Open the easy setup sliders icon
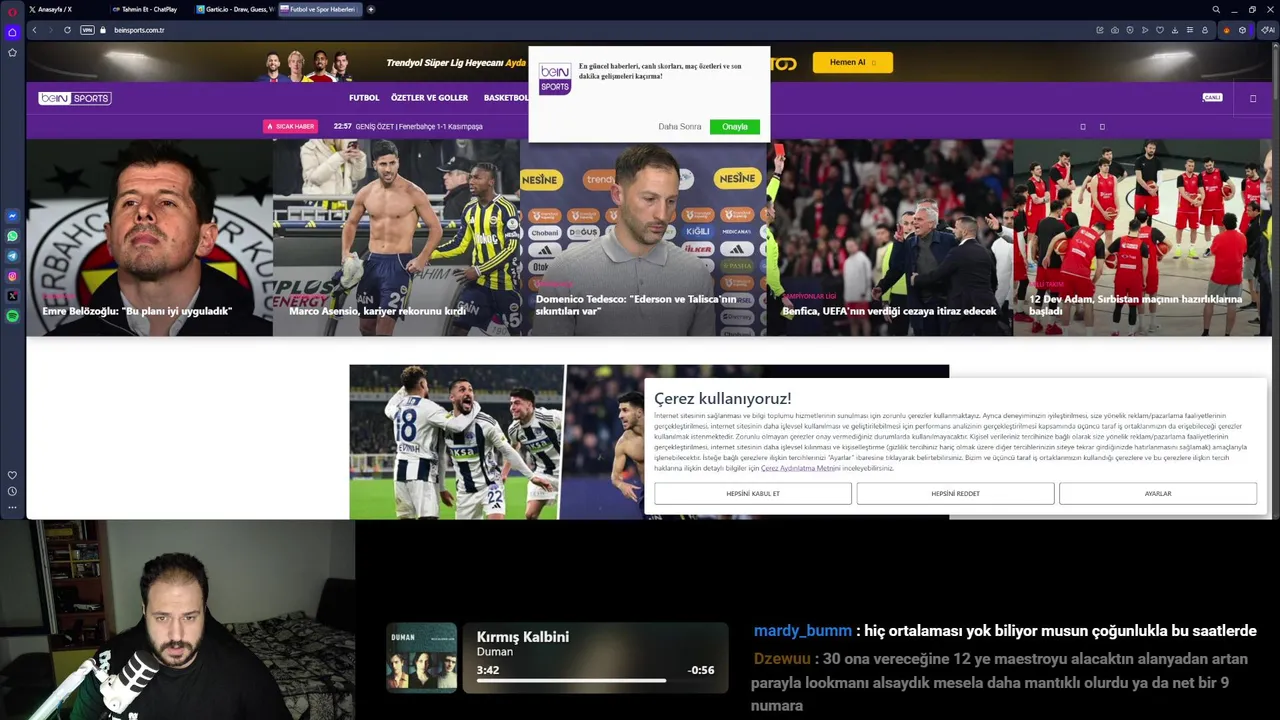Viewport: 1280px width, 720px height. pyautogui.click(x=1190, y=30)
